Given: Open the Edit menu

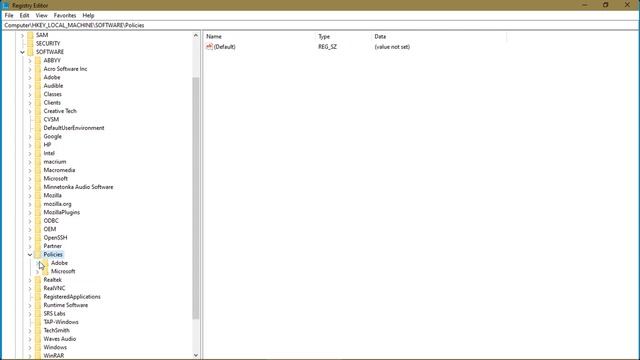Looking at the screenshot, I should coord(24,16).
